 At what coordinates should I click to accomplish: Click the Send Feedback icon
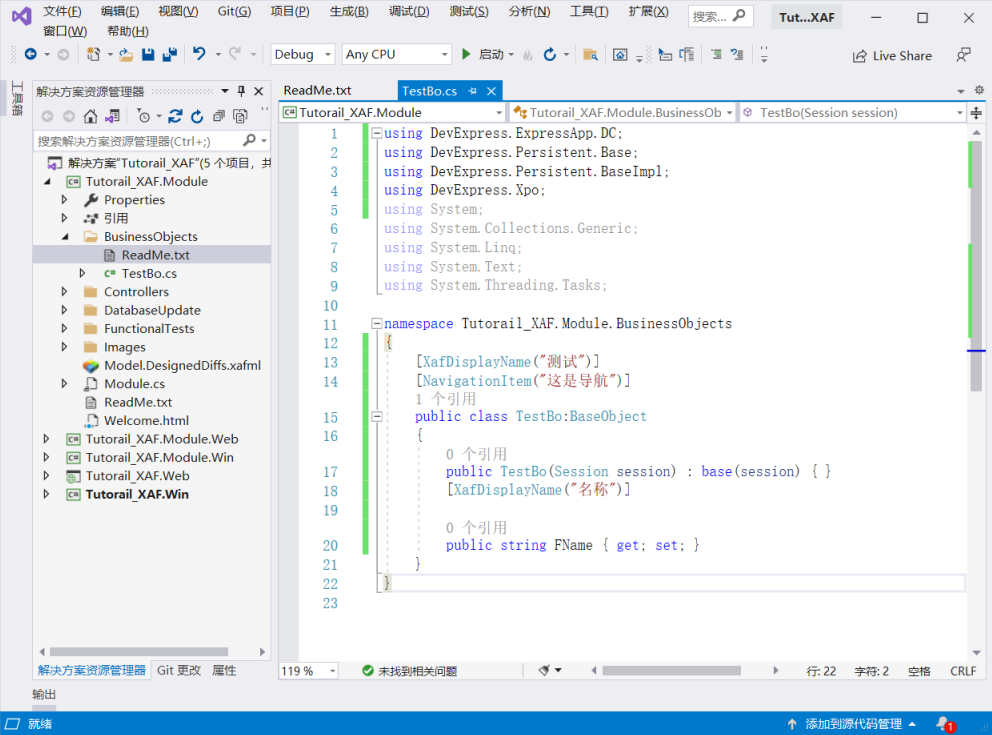coord(963,55)
